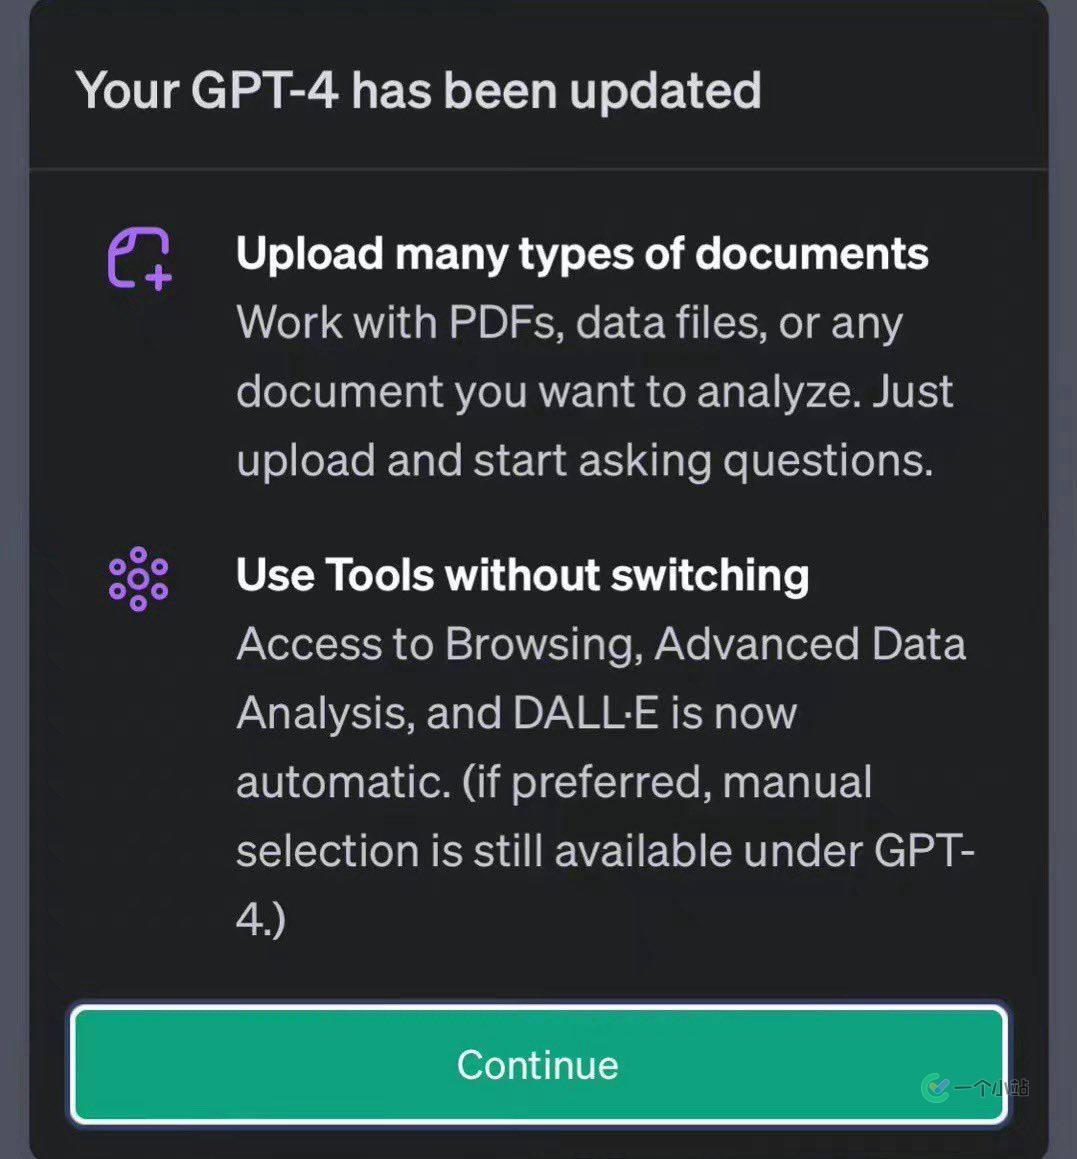Click the "manual" word in the parenthetical note
1077x1159 pixels.
tap(797, 782)
